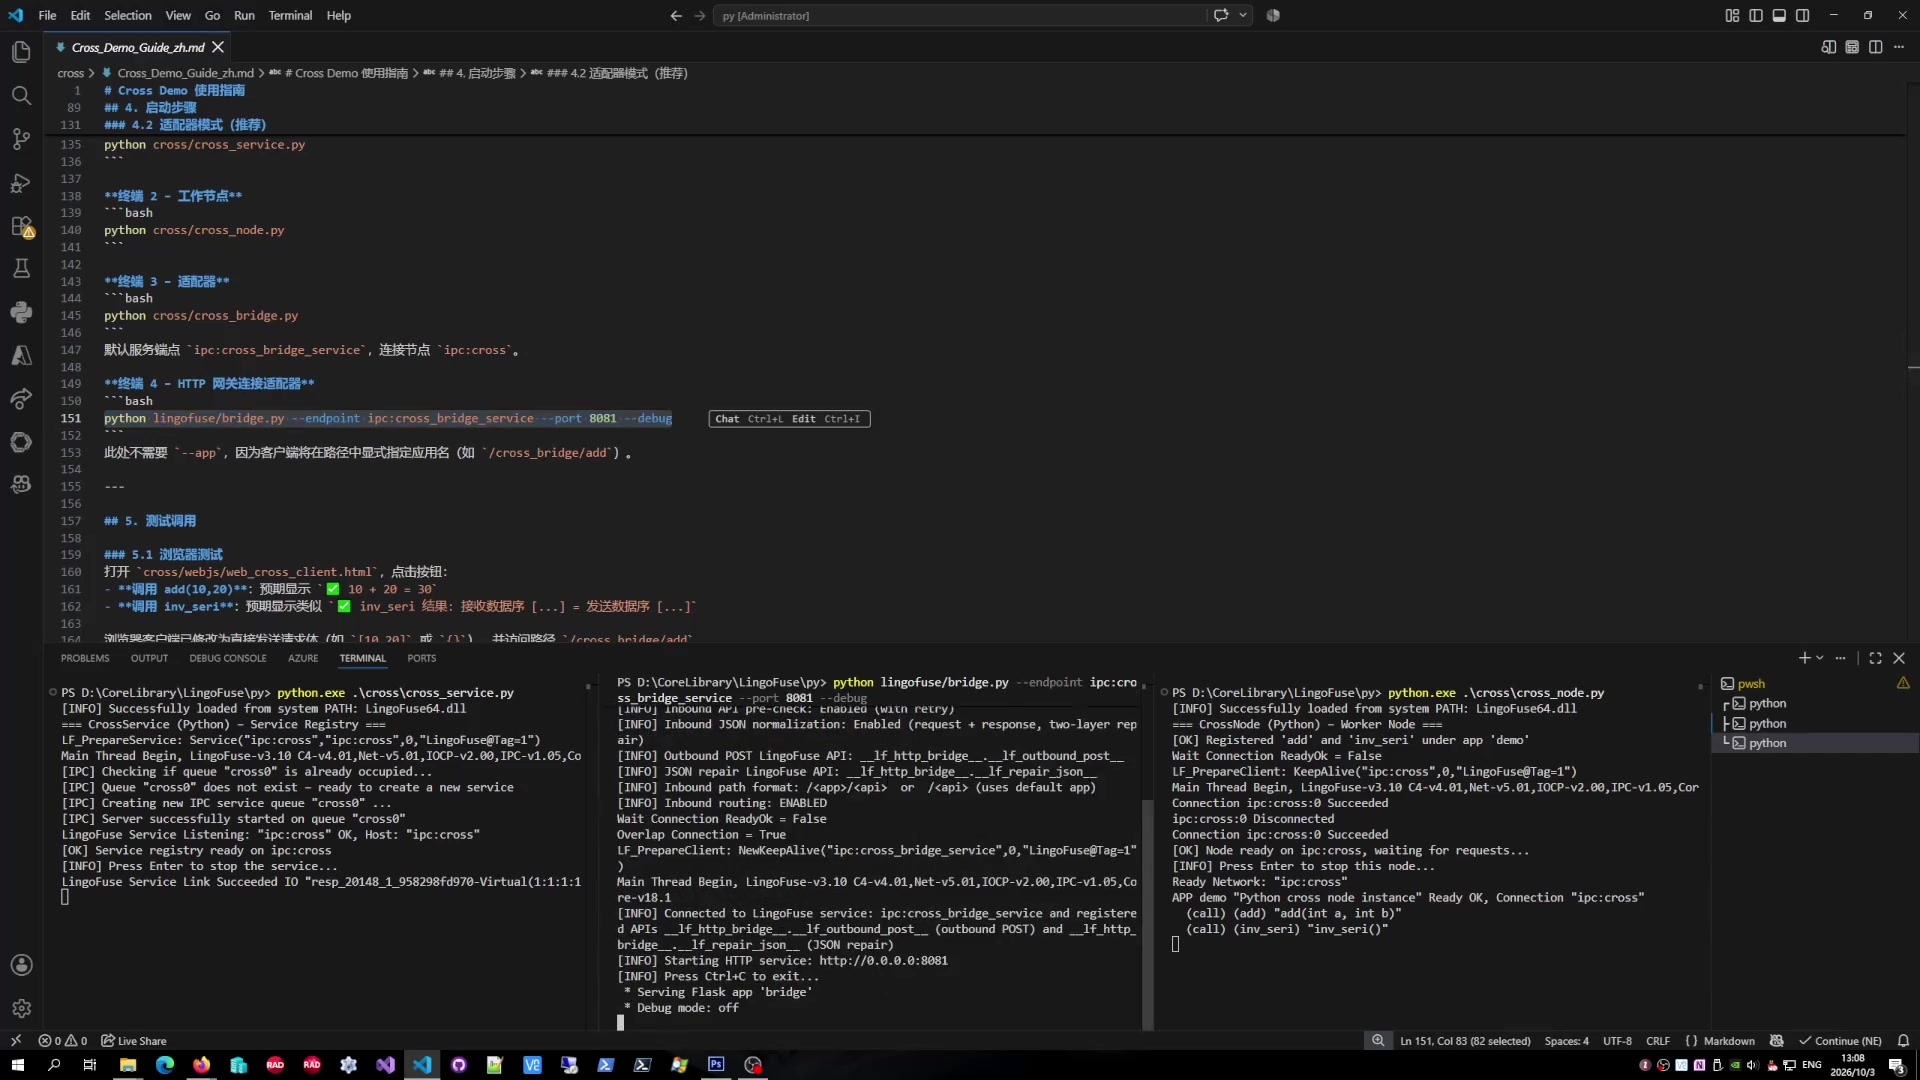
Task: Open the Terminal menu
Action: pos(290,15)
